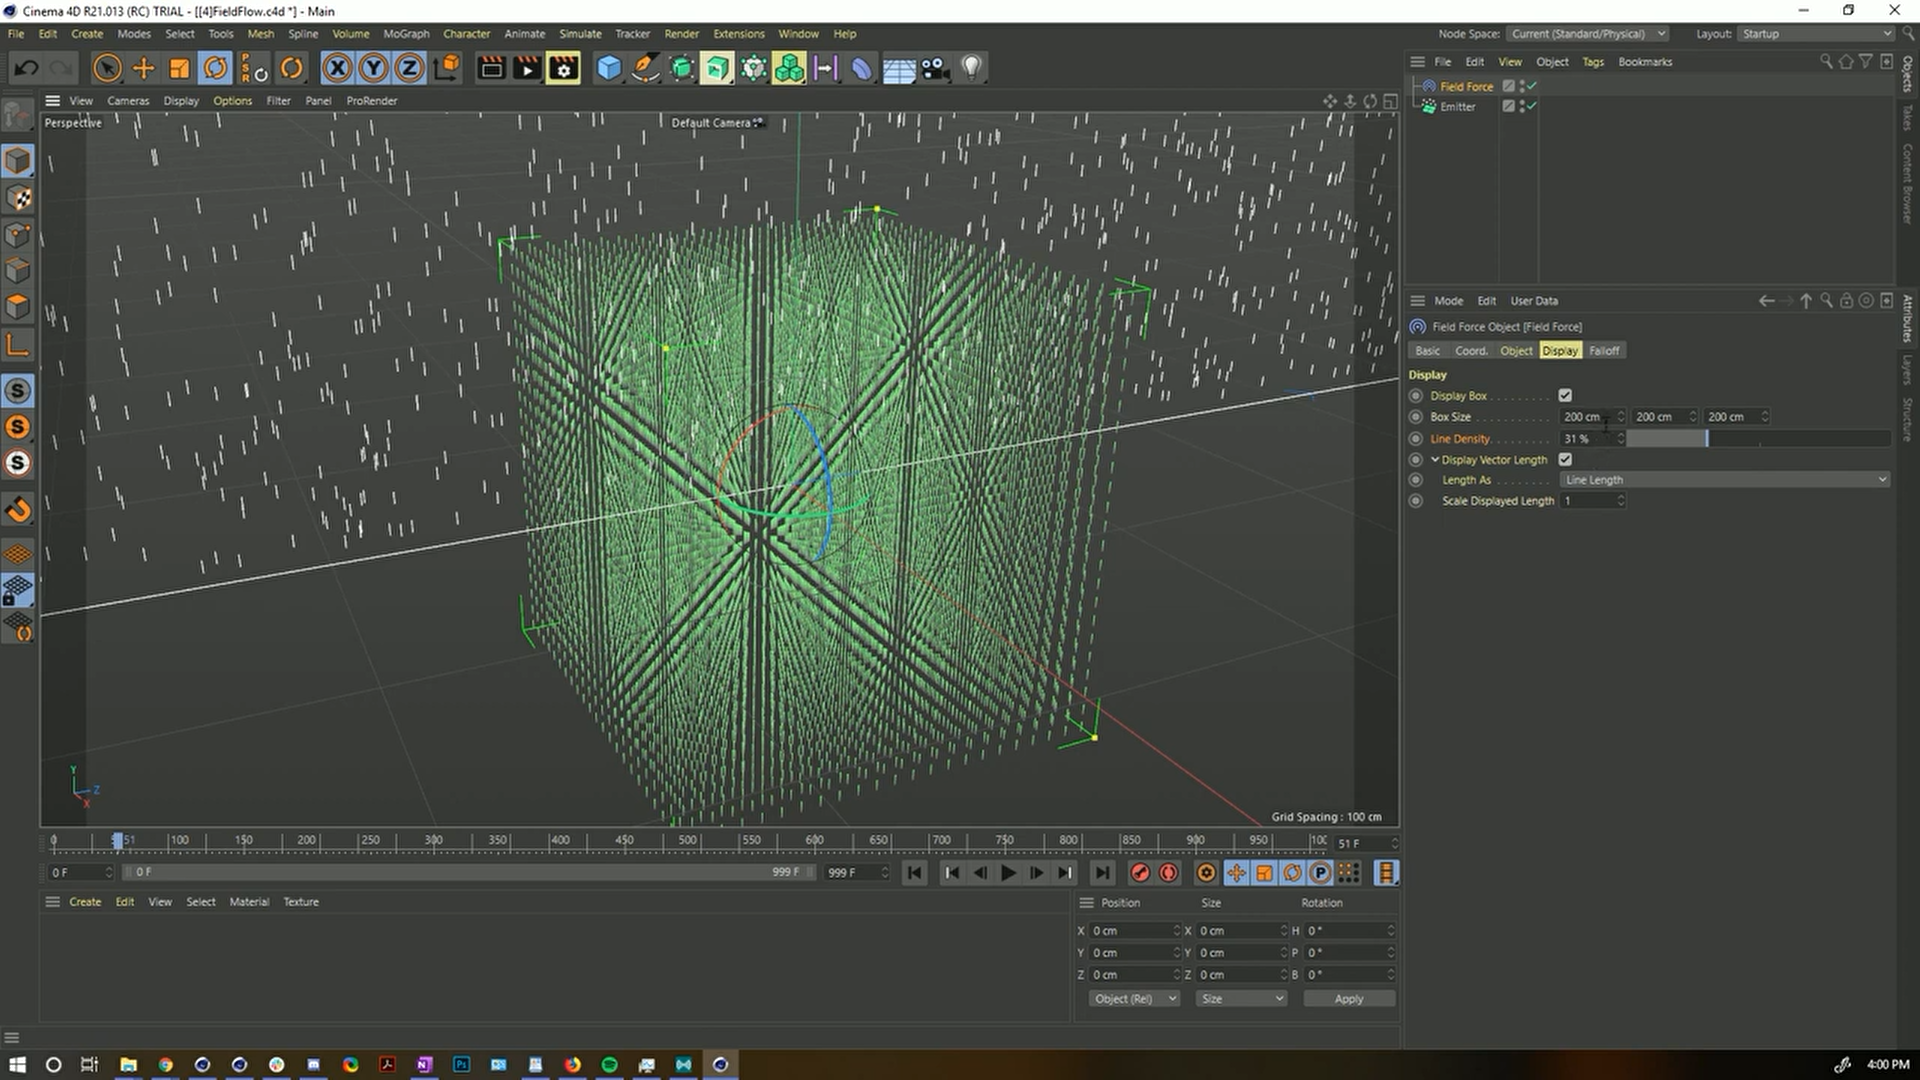Viewport: 1920px width, 1080px height.
Task: Click the Rotate tool icon
Action: coord(215,67)
